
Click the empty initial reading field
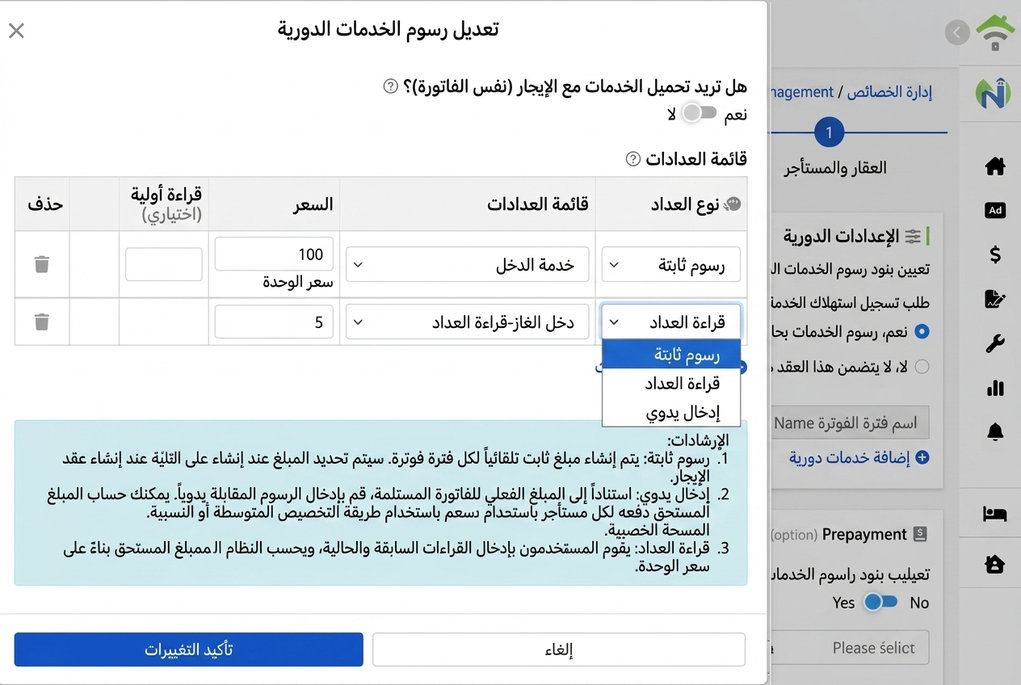tap(163, 264)
